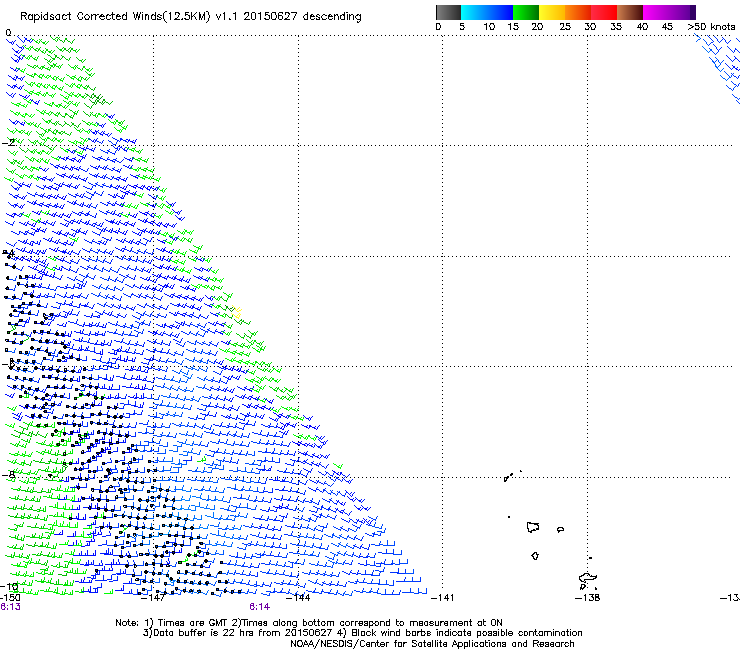Click the '20' legend scale label
The height and width of the screenshot is (650, 740).
click(537, 27)
